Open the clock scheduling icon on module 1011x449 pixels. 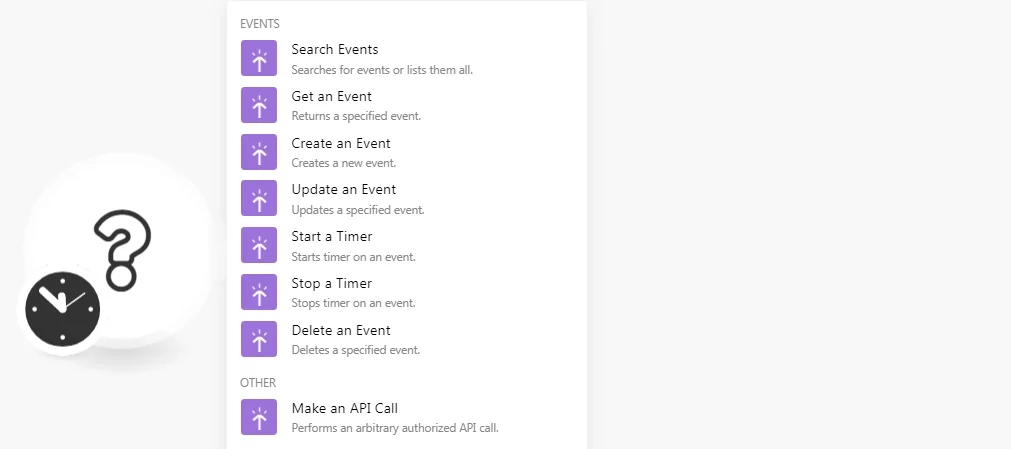point(63,309)
